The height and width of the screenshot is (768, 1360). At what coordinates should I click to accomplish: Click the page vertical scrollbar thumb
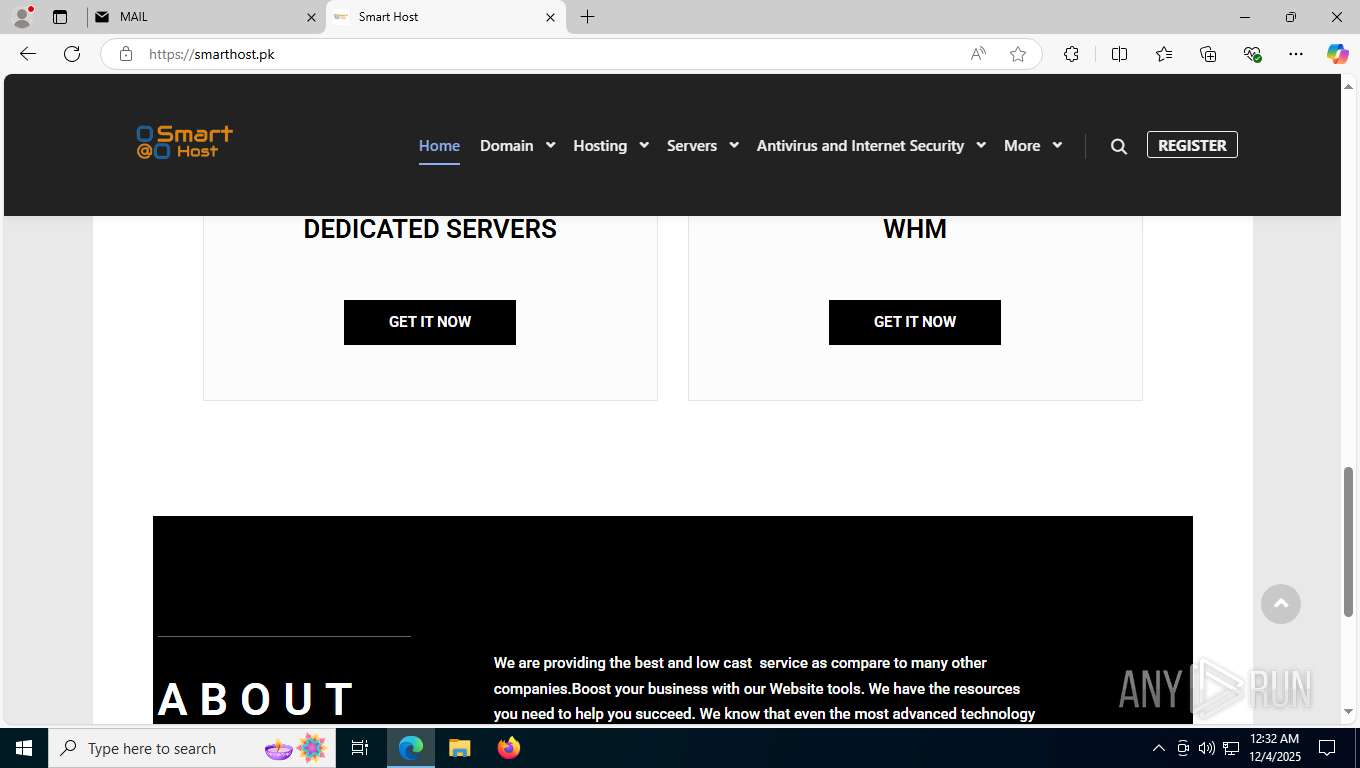(x=1349, y=542)
